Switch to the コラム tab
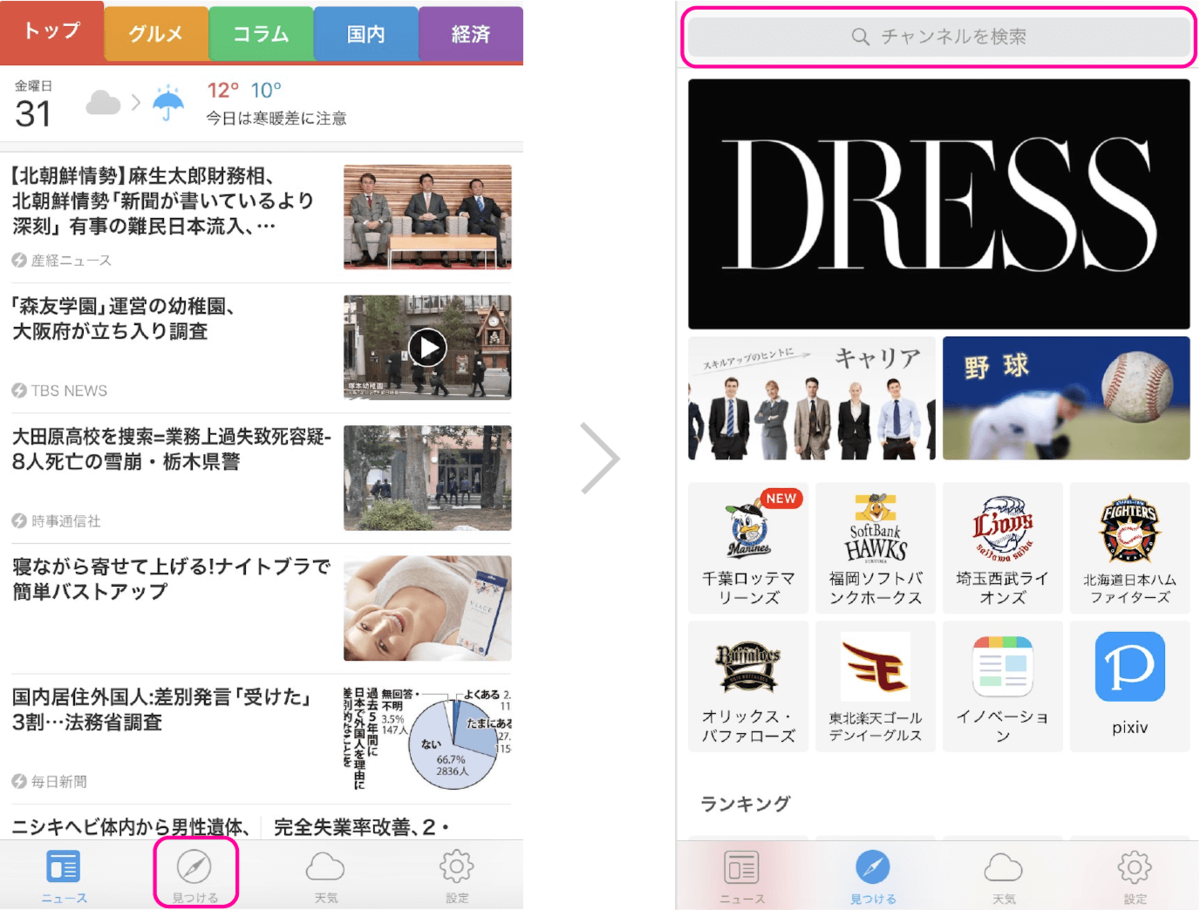1200x910 pixels. 261,35
